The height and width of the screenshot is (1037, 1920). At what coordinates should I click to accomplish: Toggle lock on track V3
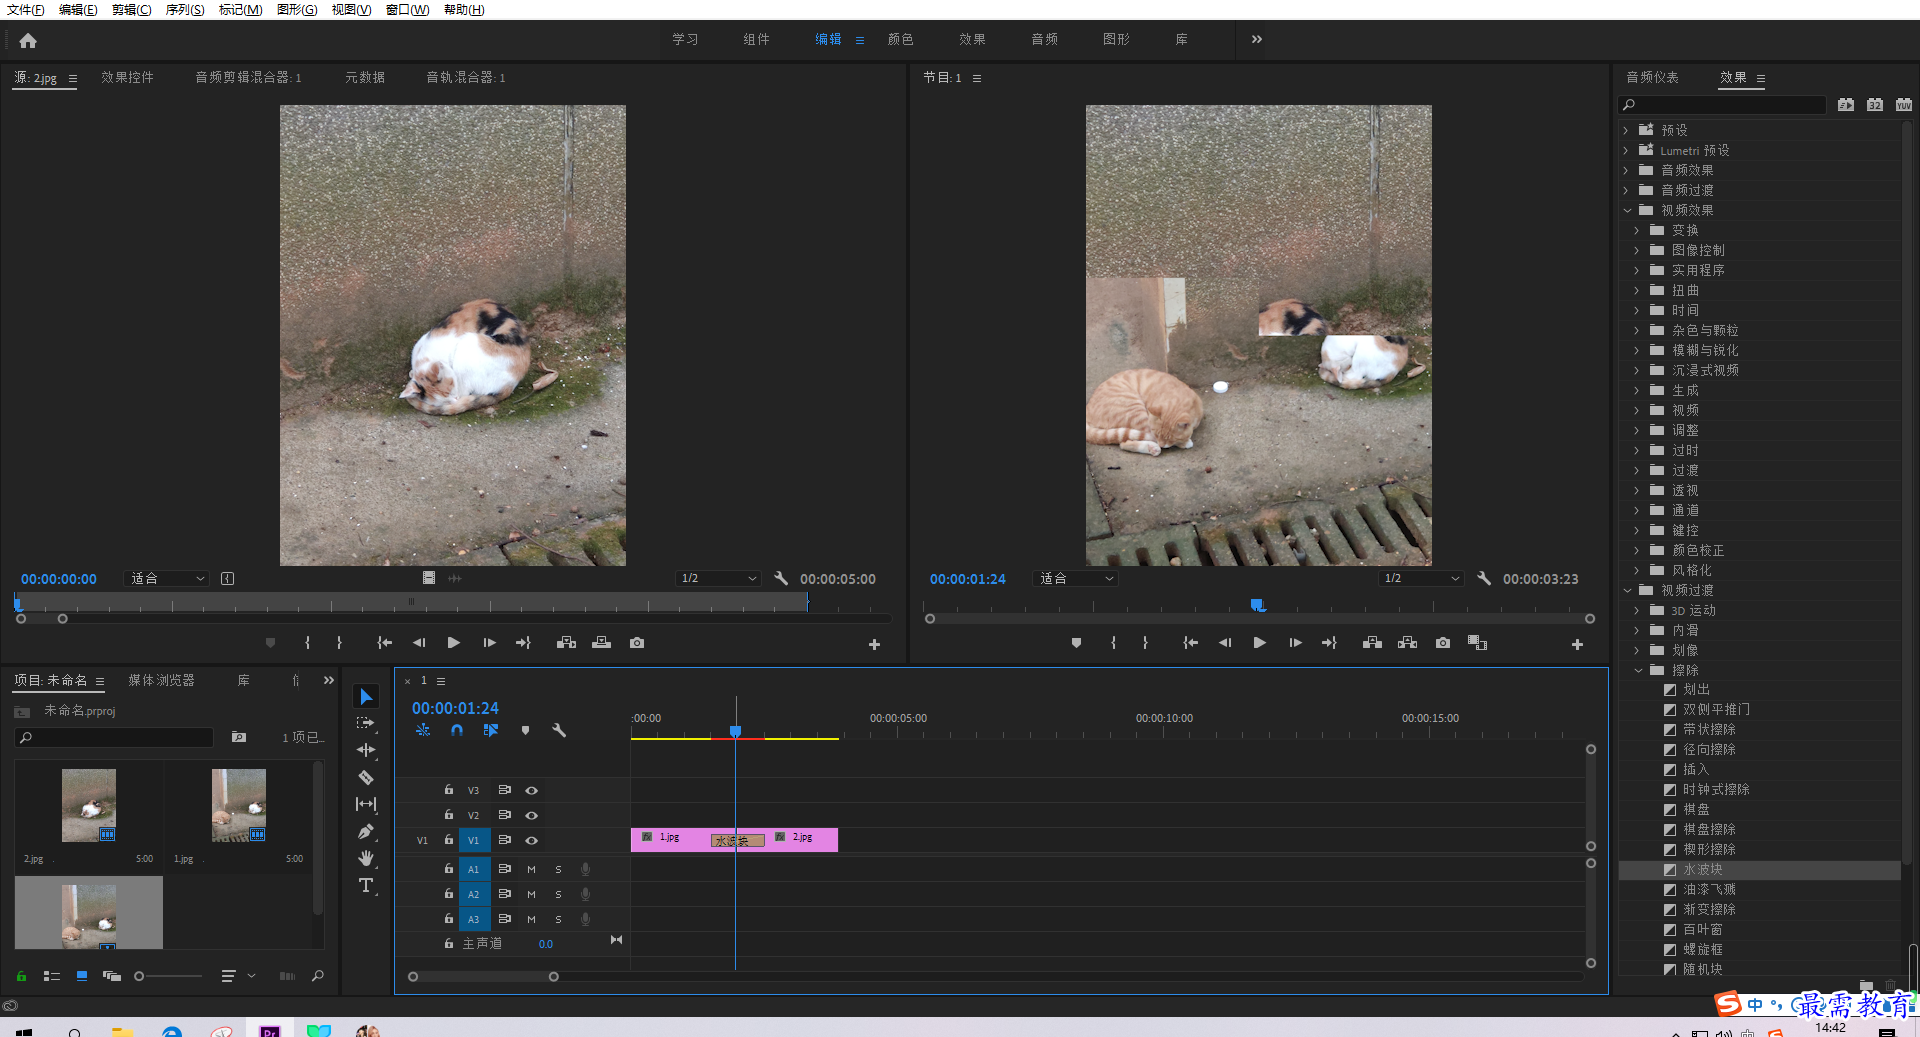tap(449, 790)
